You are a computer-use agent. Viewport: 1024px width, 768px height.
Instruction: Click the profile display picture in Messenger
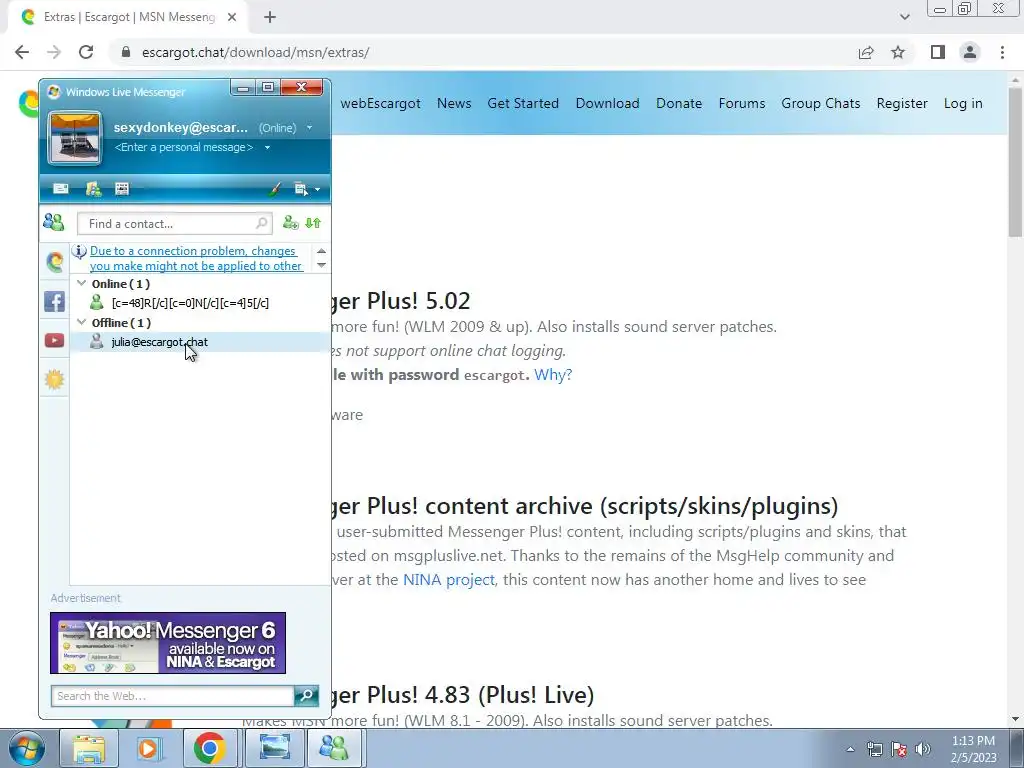click(x=74, y=138)
